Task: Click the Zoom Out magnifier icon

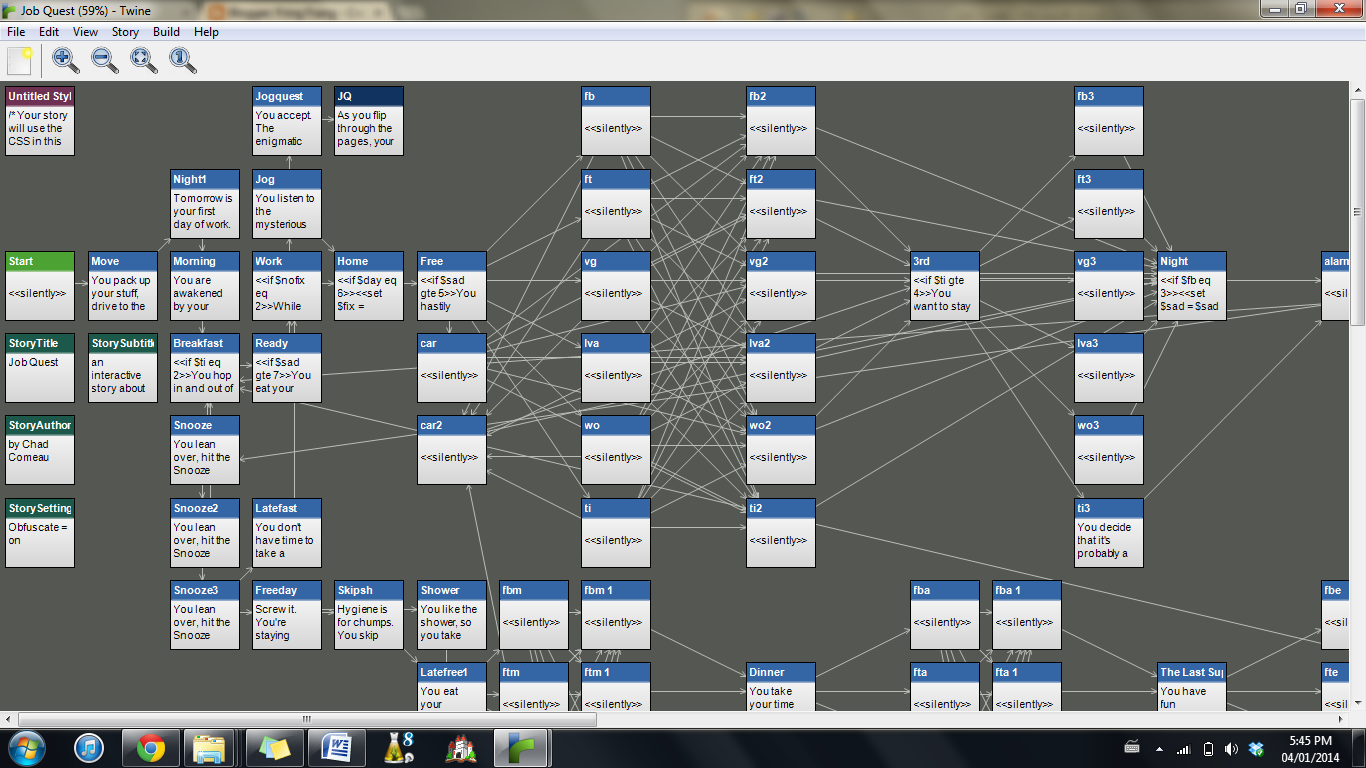Action: (105, 61)
